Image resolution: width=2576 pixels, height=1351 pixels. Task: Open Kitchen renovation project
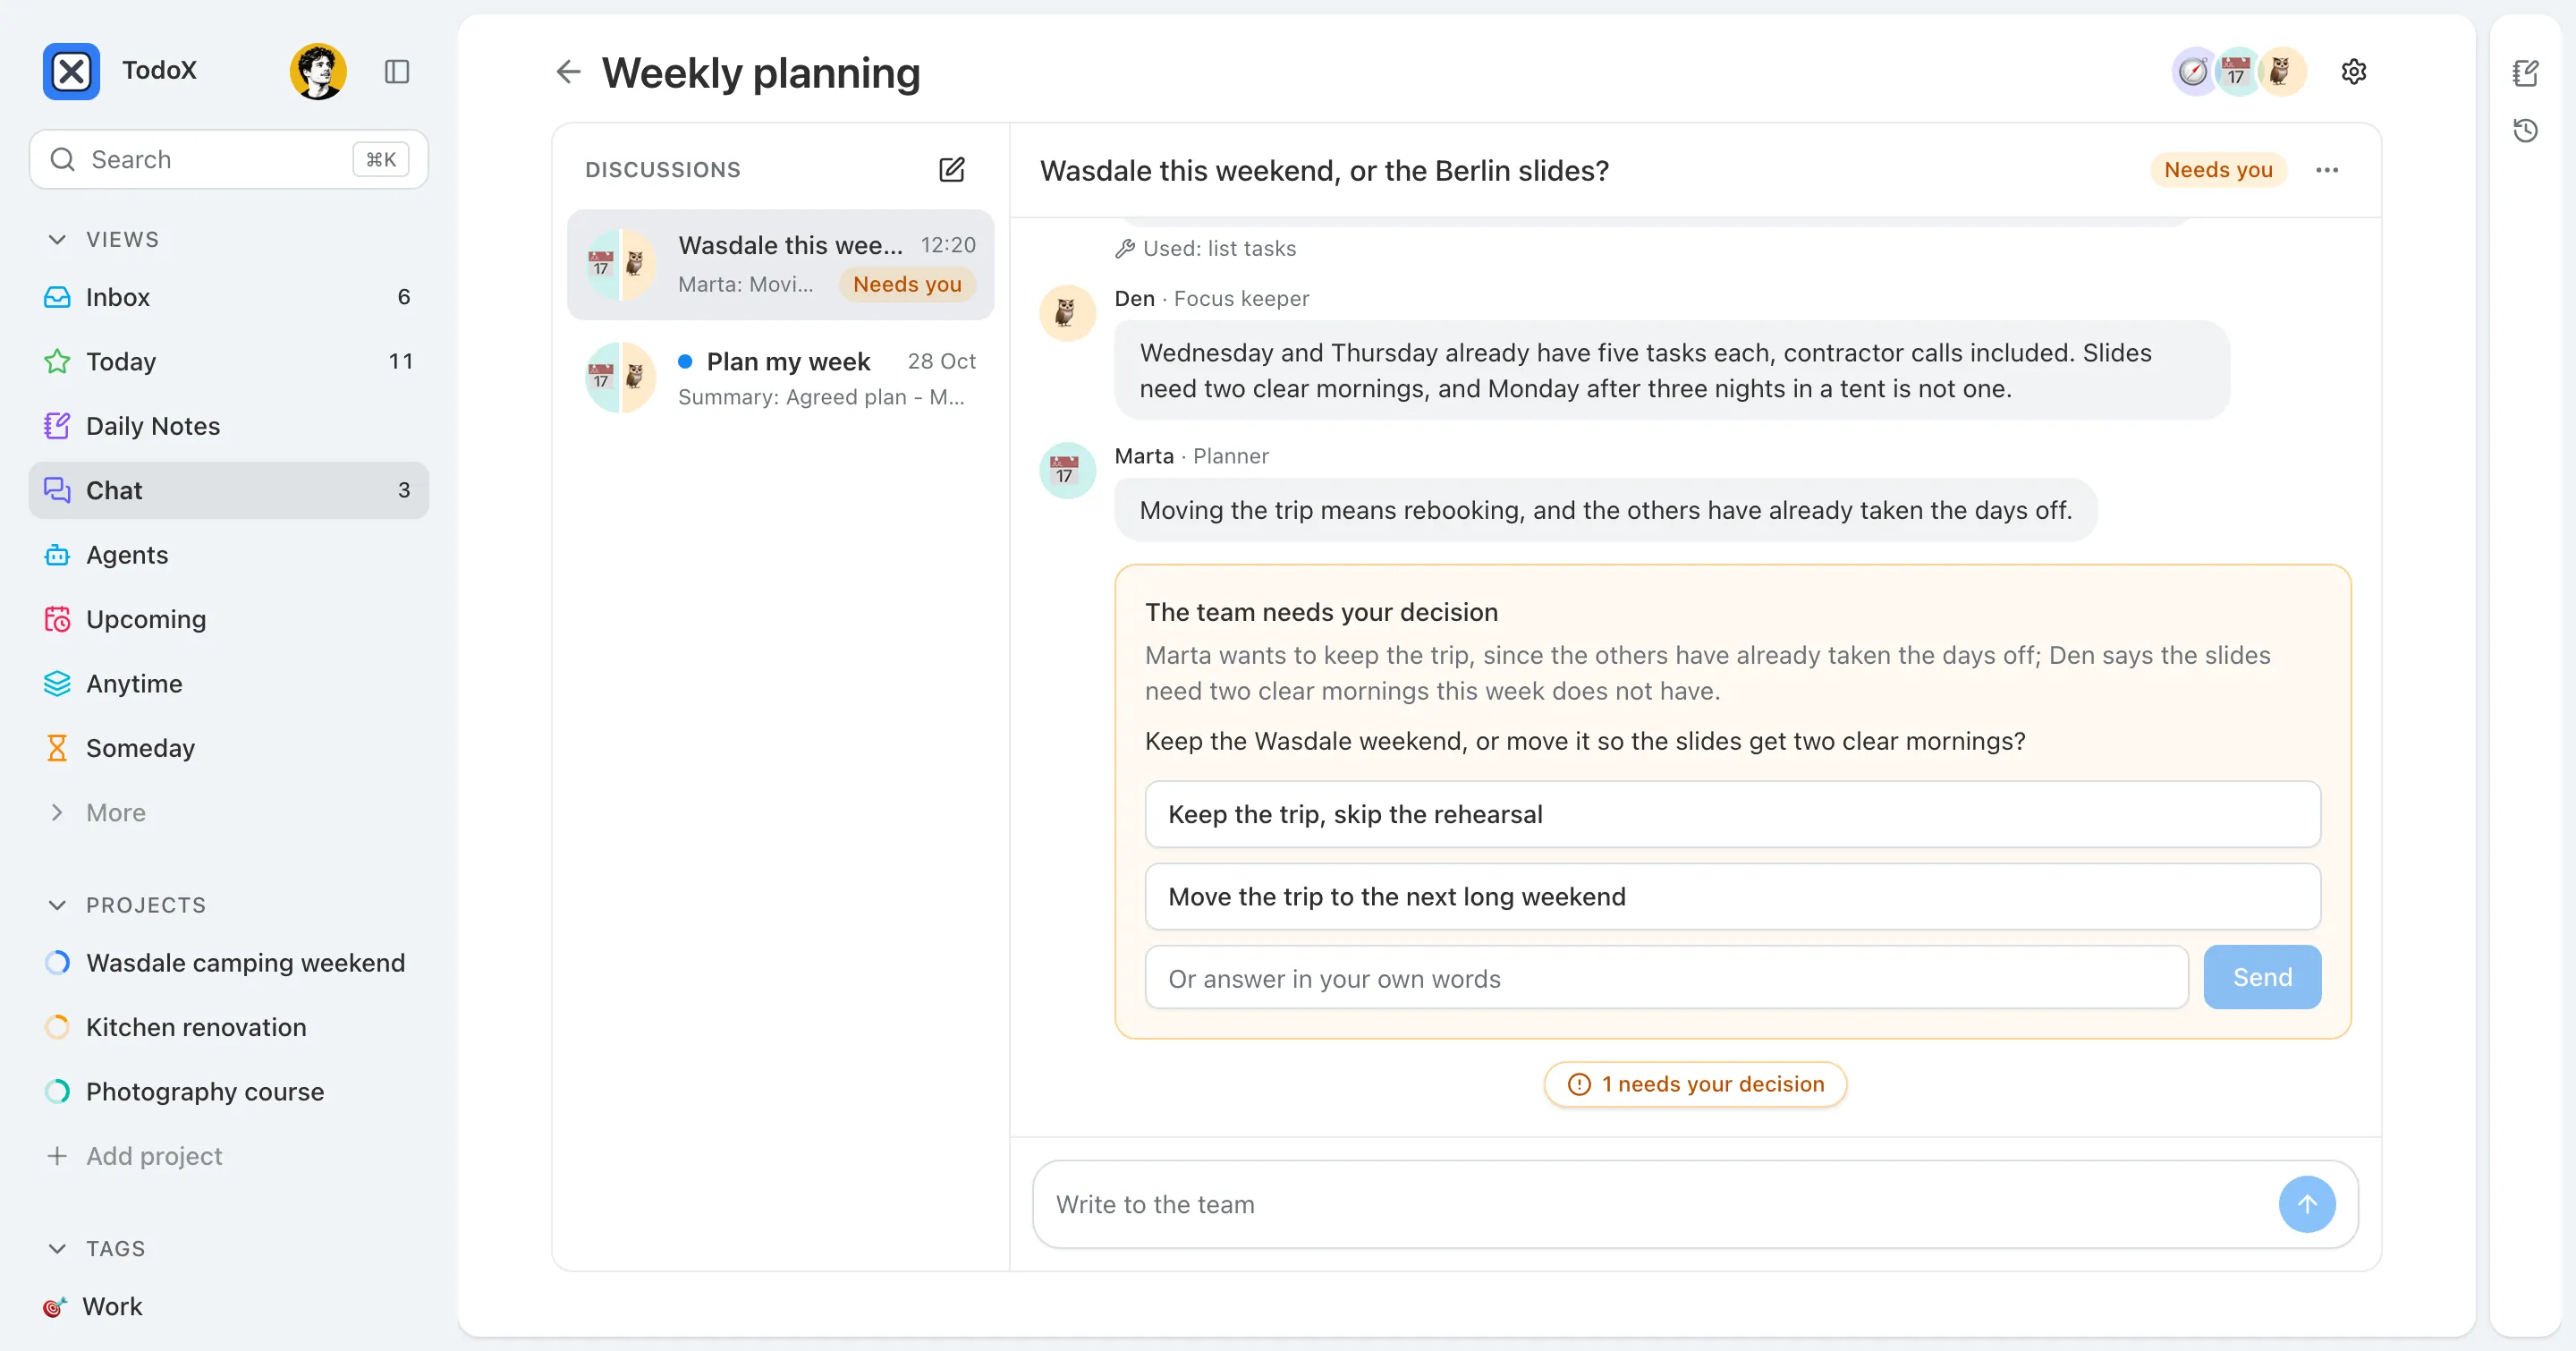pos(229,1027)
